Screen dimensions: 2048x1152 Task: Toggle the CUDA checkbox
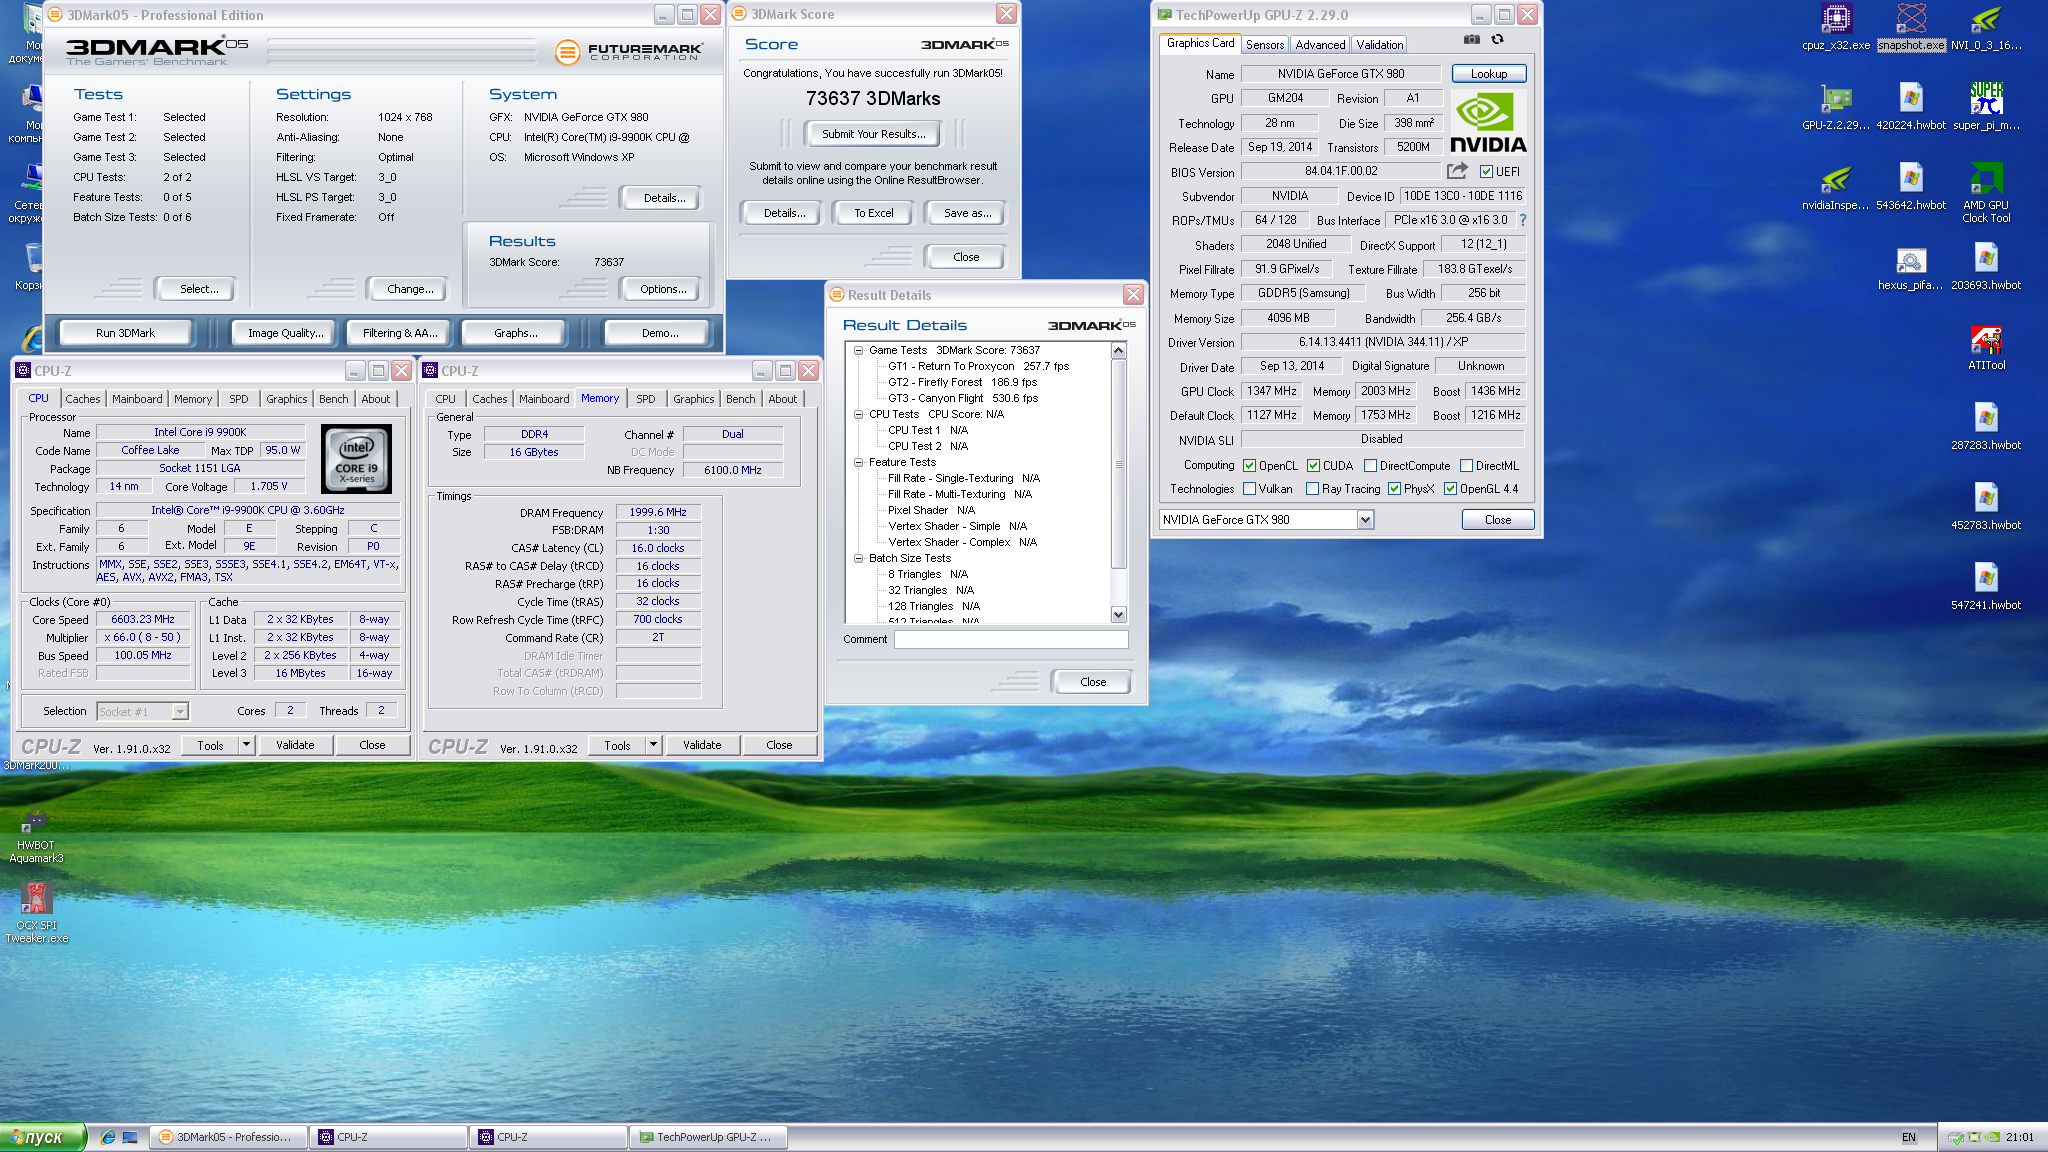tap(1313, 465)
